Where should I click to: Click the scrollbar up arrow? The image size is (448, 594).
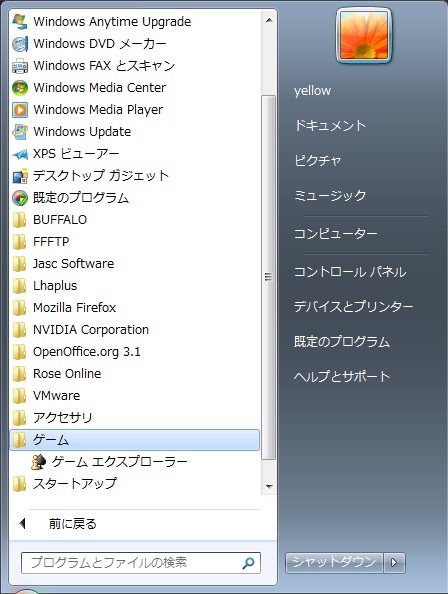coord(269,20)
